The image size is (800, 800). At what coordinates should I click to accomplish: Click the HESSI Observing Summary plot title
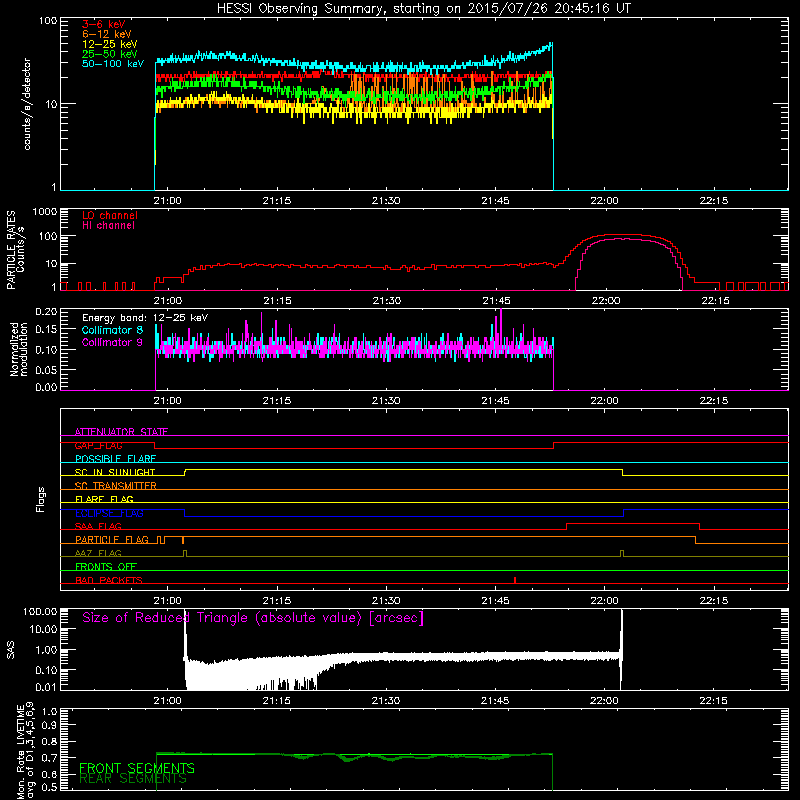point(424,9)
